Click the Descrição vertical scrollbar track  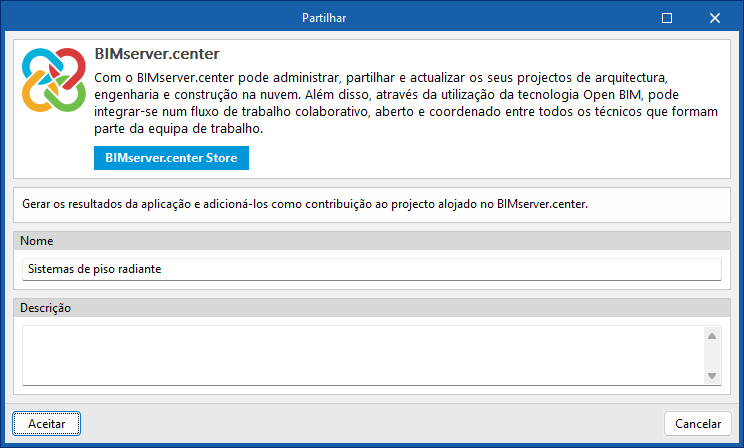(712, 356)
